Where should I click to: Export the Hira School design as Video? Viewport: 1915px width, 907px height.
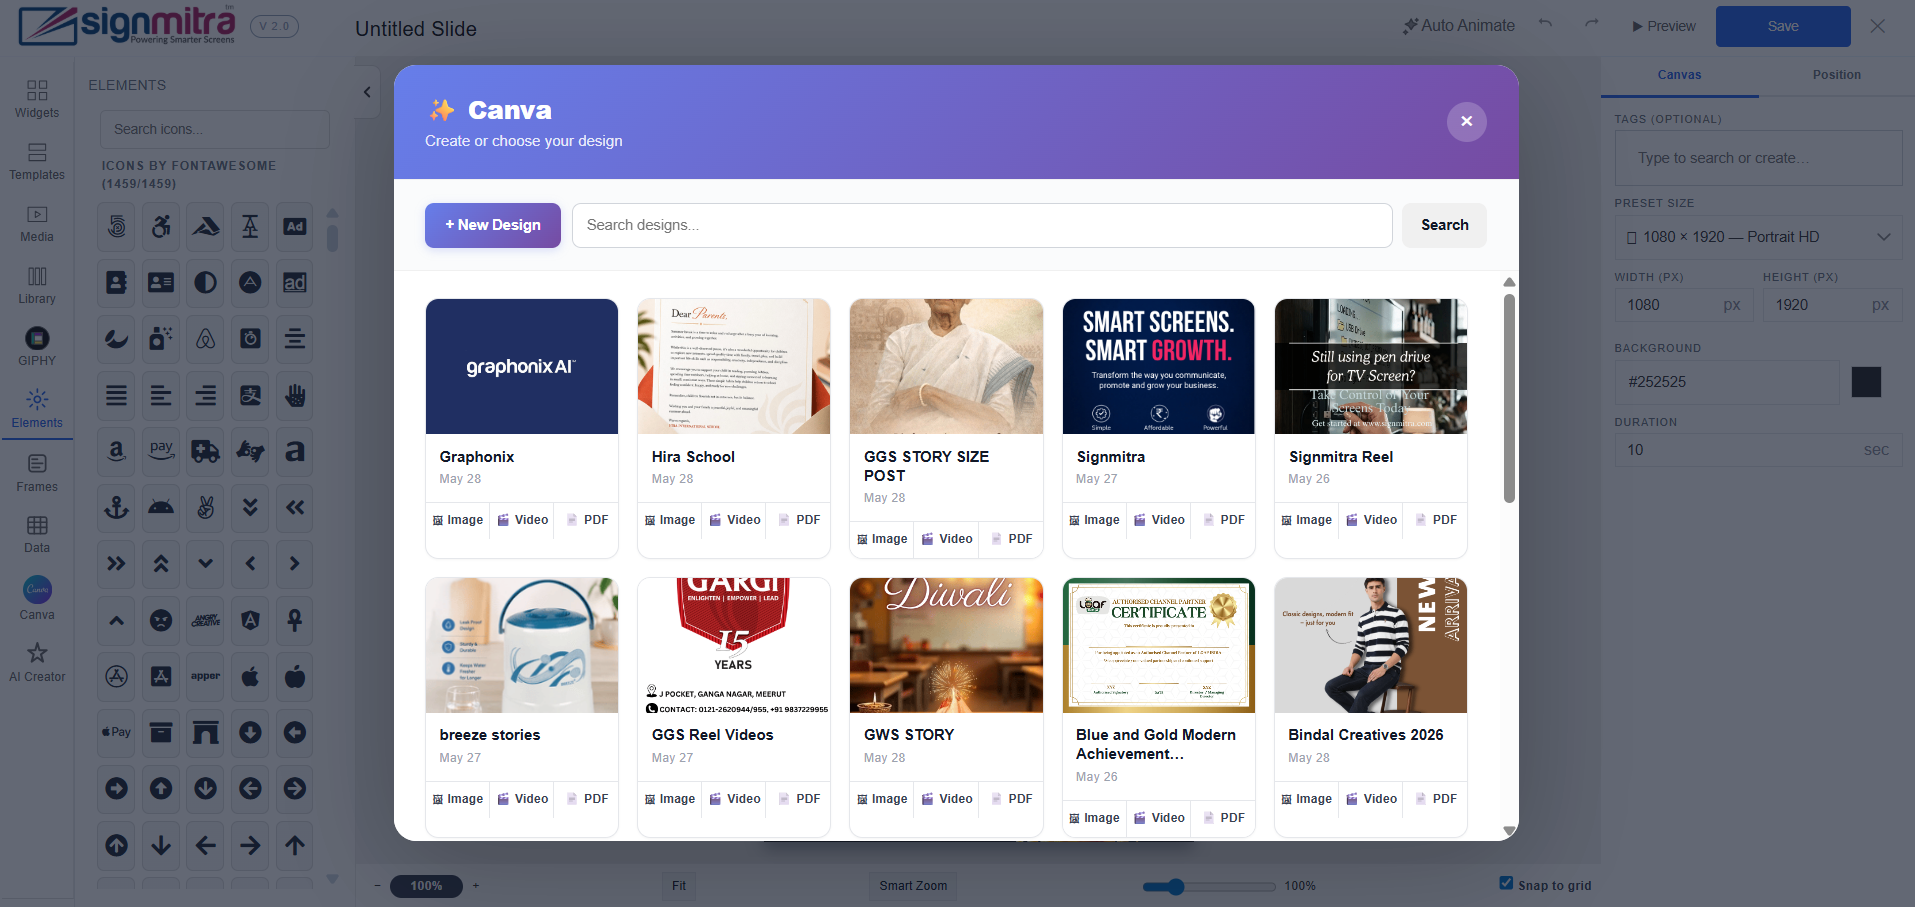735,520
